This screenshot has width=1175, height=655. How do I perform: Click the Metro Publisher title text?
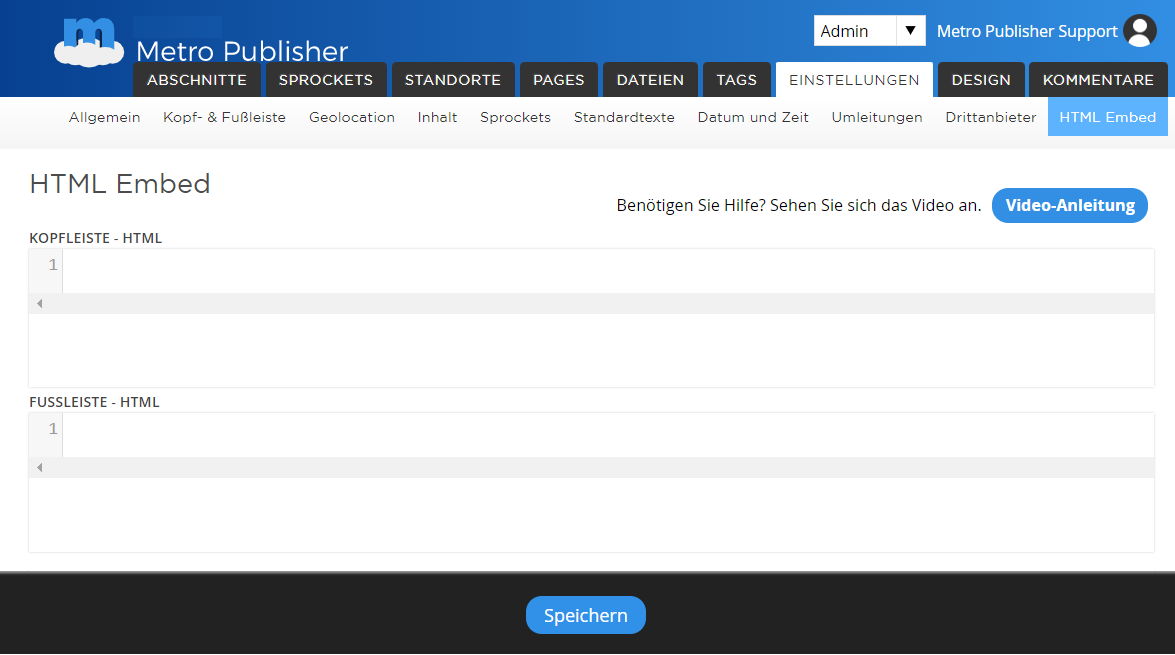tap(242, 51)
